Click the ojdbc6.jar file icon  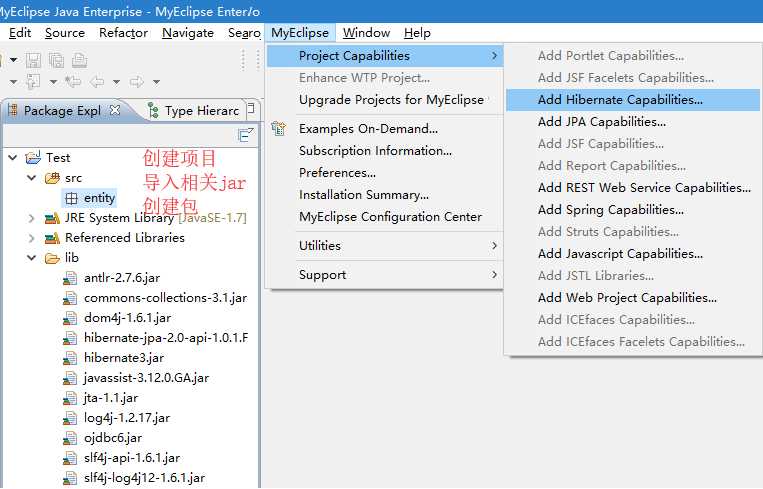70,438
